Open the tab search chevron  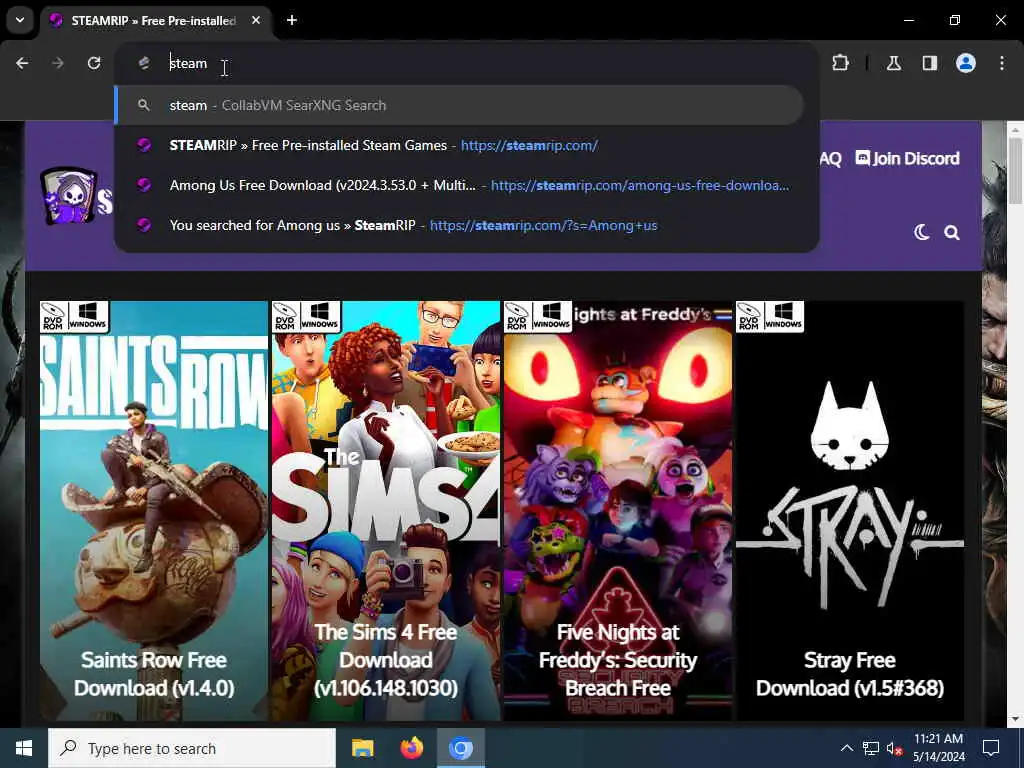click(x=20, y=20)
